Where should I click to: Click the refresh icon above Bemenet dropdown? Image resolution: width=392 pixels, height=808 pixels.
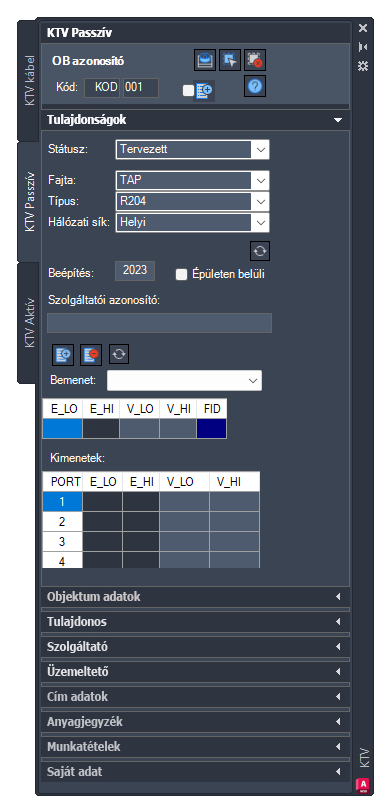[x=119, y=354]
